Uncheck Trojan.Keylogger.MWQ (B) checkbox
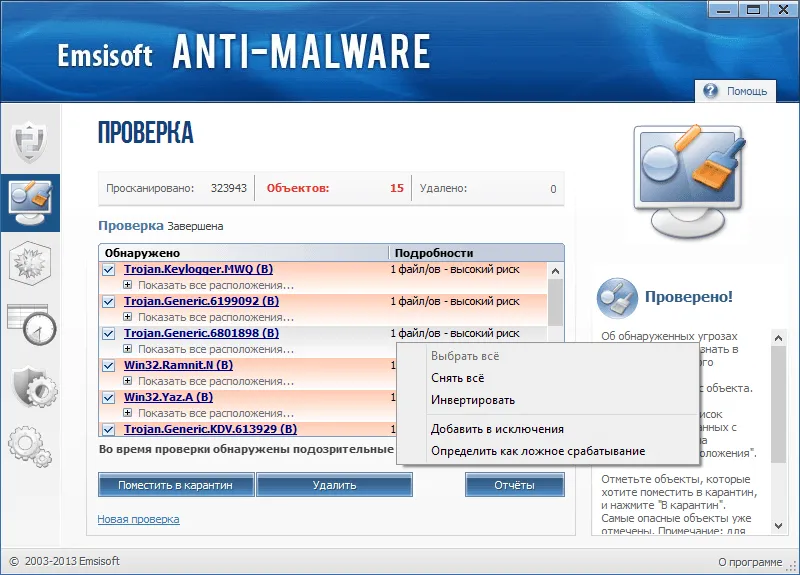 click(x=109, y=269)
